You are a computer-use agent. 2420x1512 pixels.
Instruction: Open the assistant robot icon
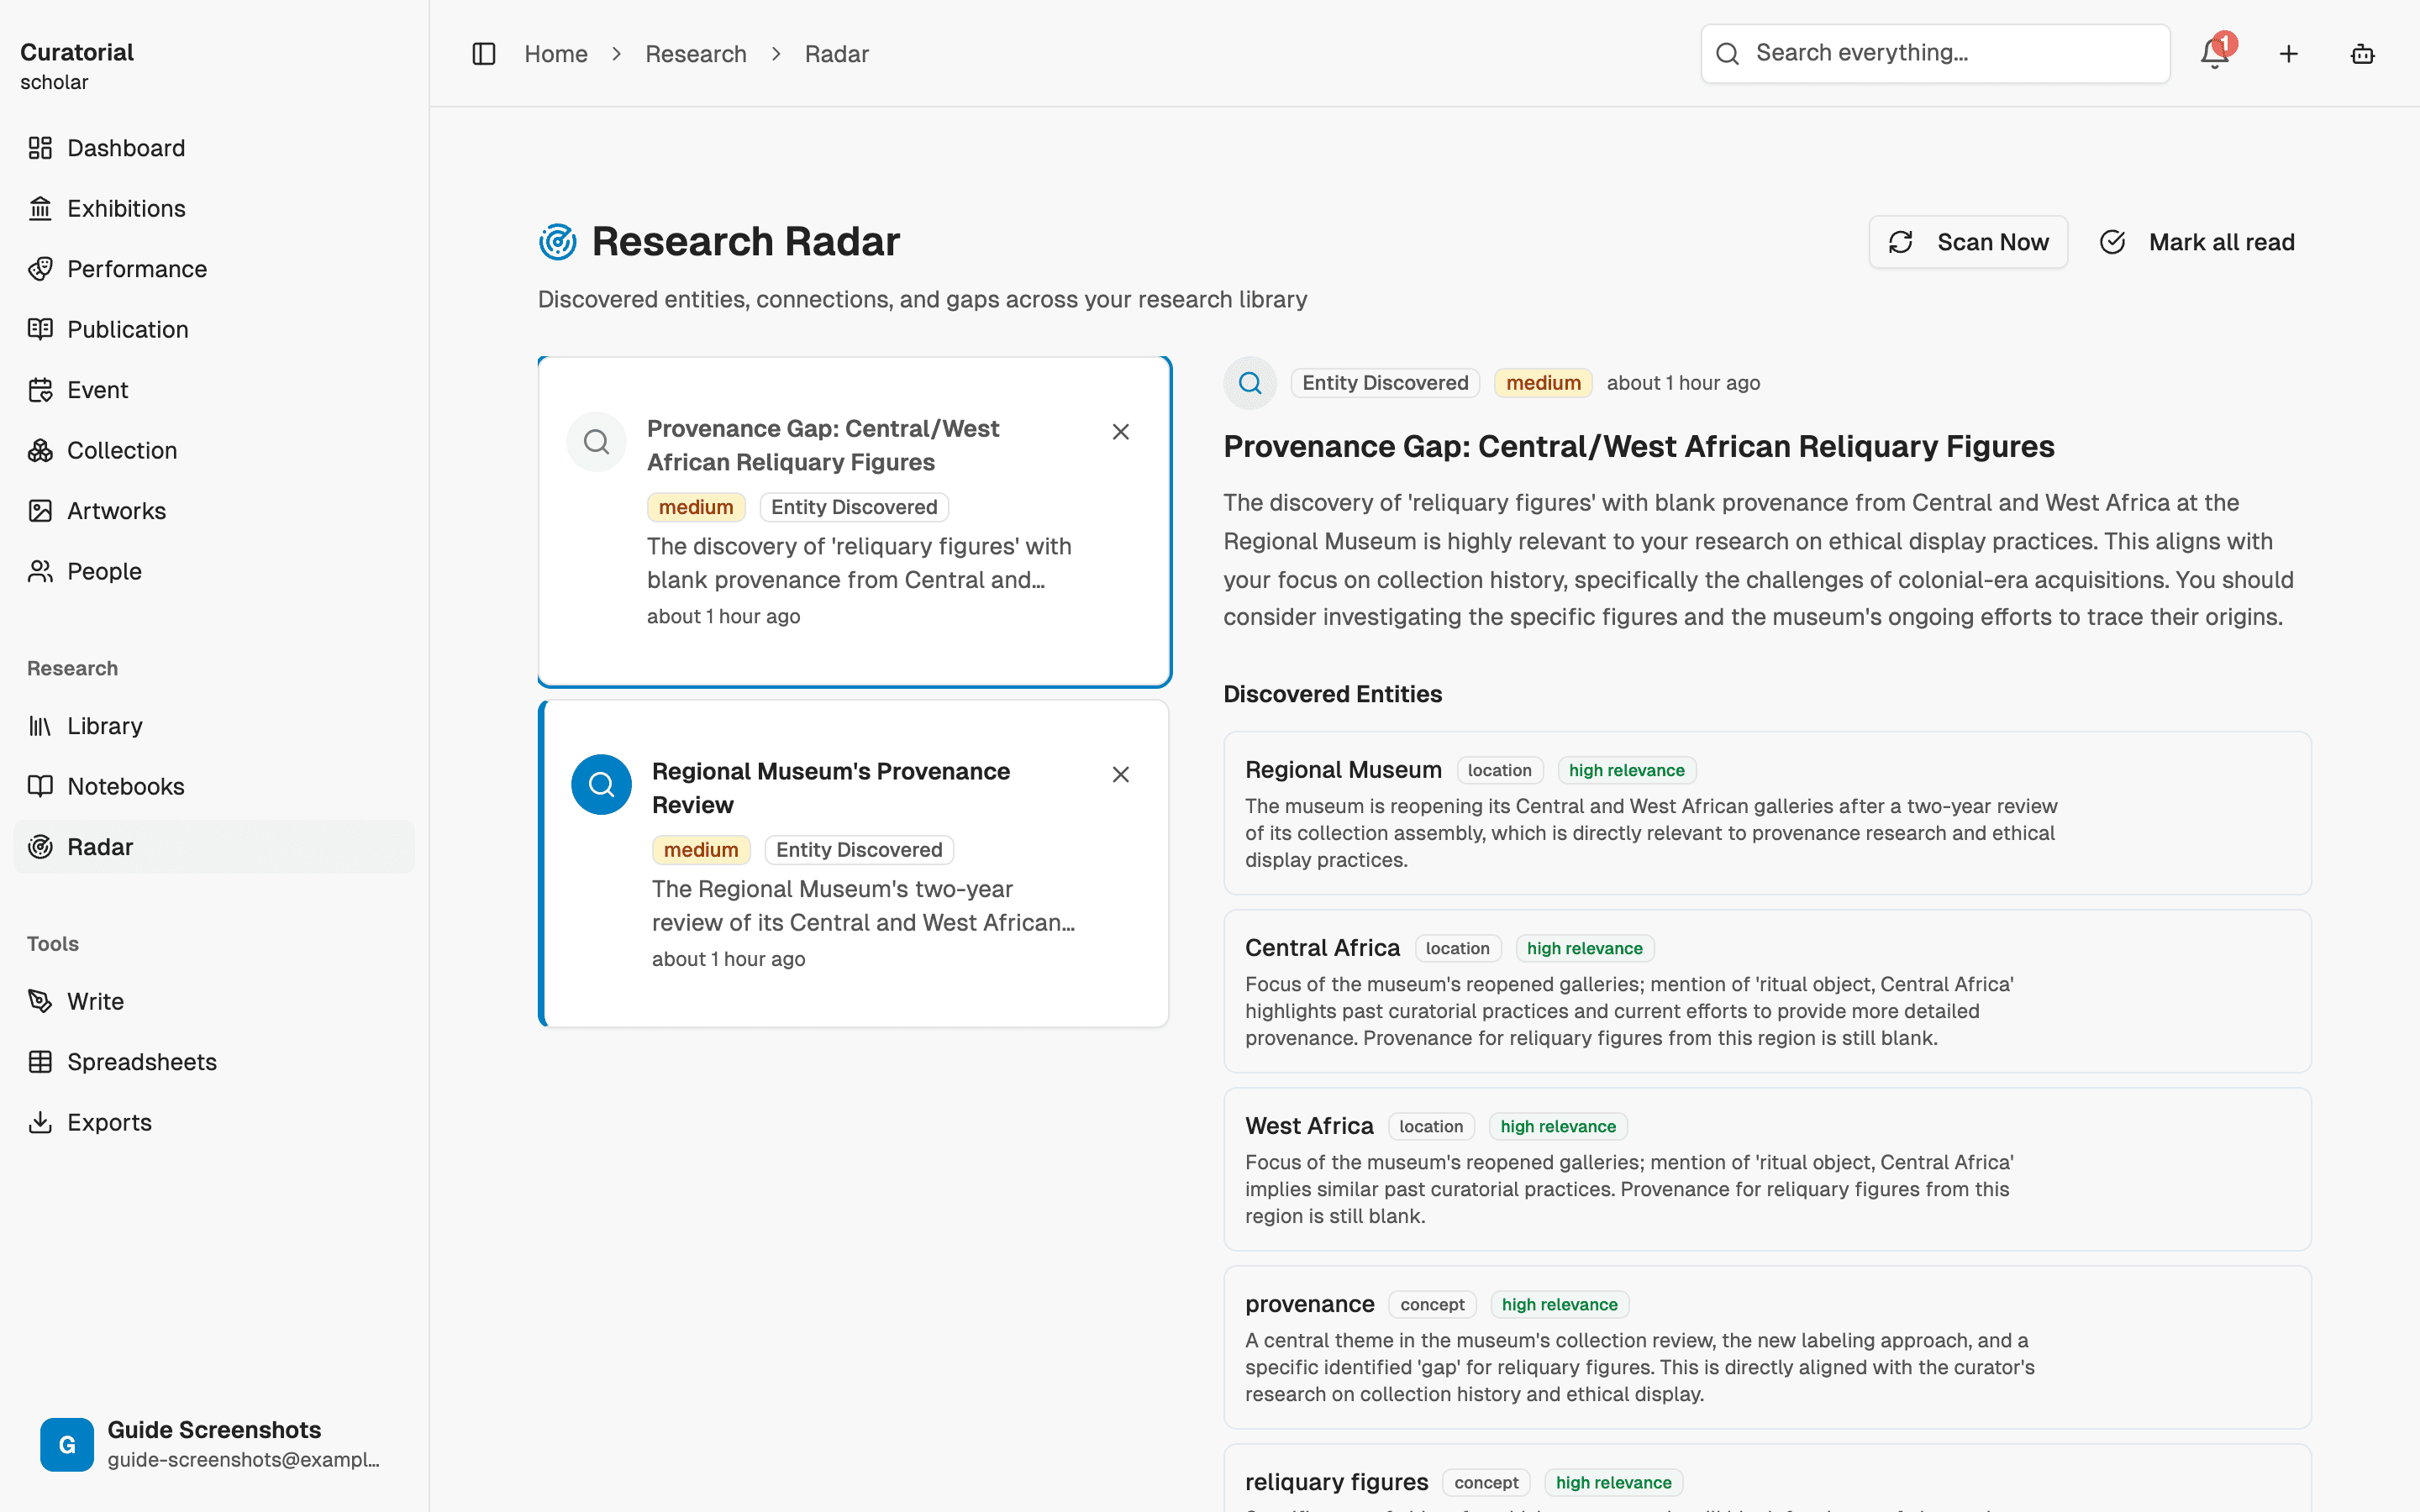(2363, 54)
